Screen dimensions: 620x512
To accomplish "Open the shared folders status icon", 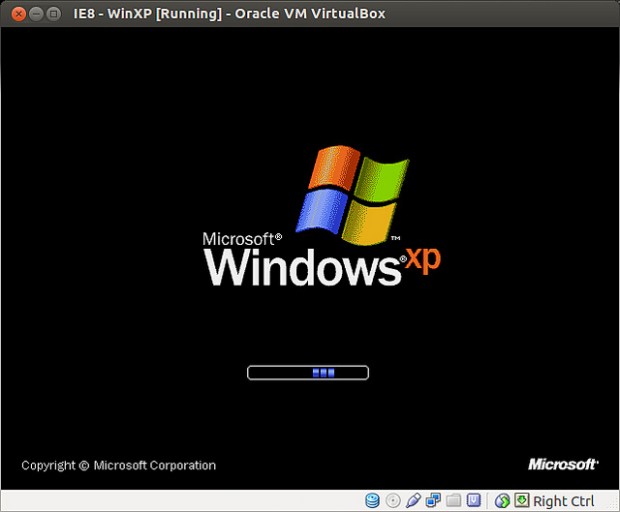I will 454,501.
